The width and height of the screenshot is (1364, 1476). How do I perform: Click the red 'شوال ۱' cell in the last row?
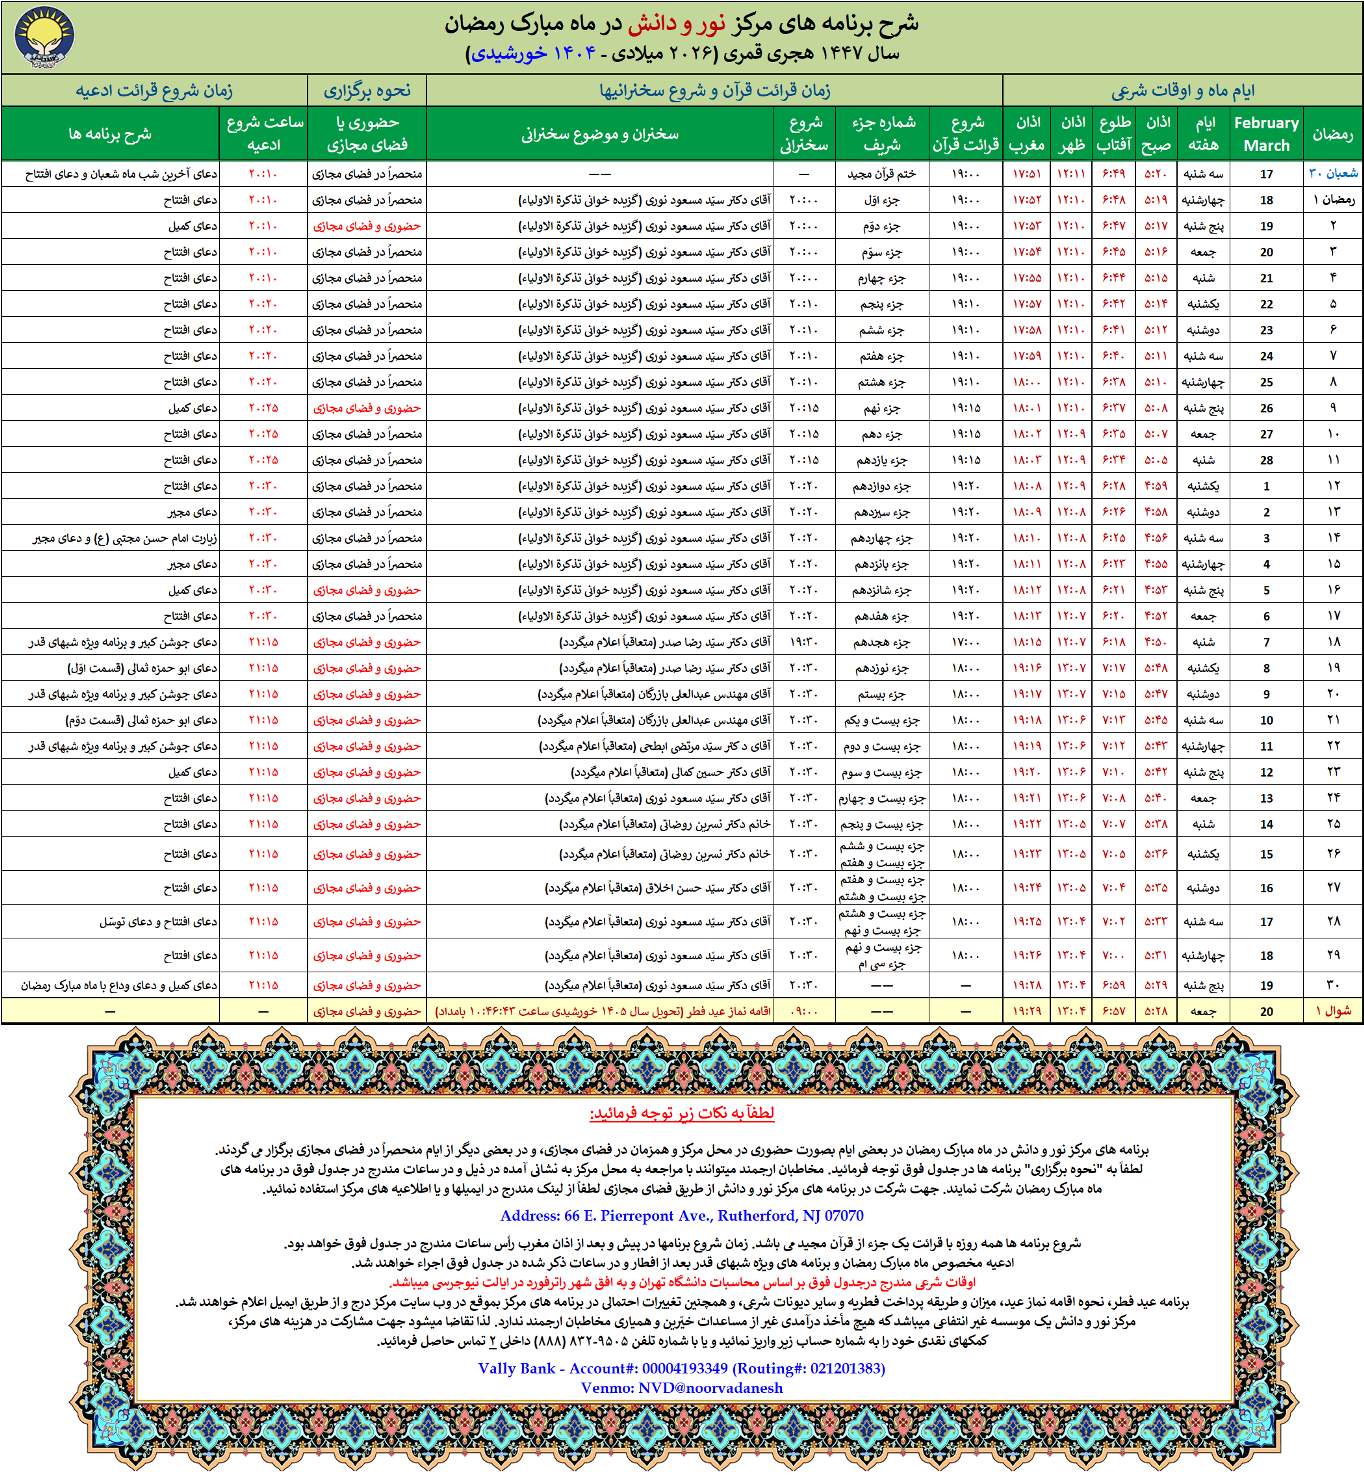tap(1332, 1011)
